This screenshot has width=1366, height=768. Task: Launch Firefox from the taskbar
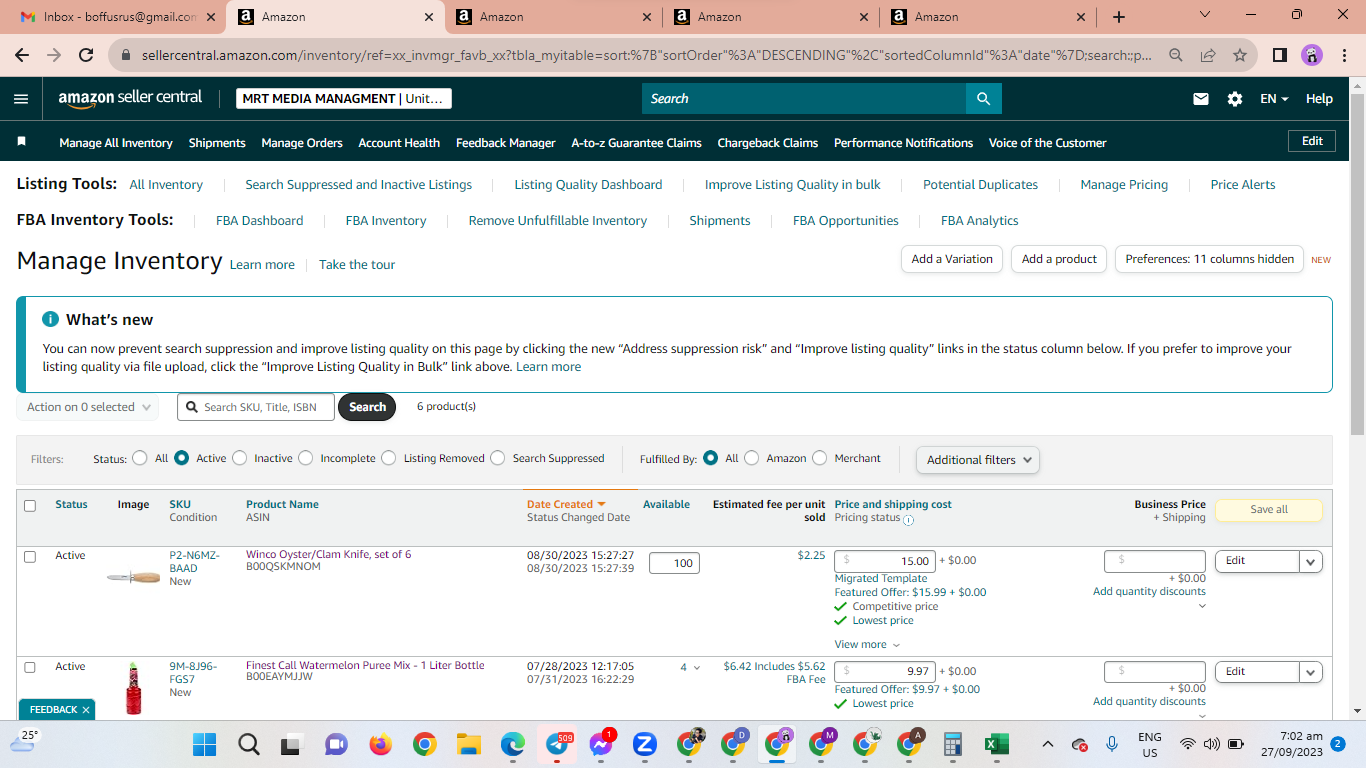tap(380, 744)
